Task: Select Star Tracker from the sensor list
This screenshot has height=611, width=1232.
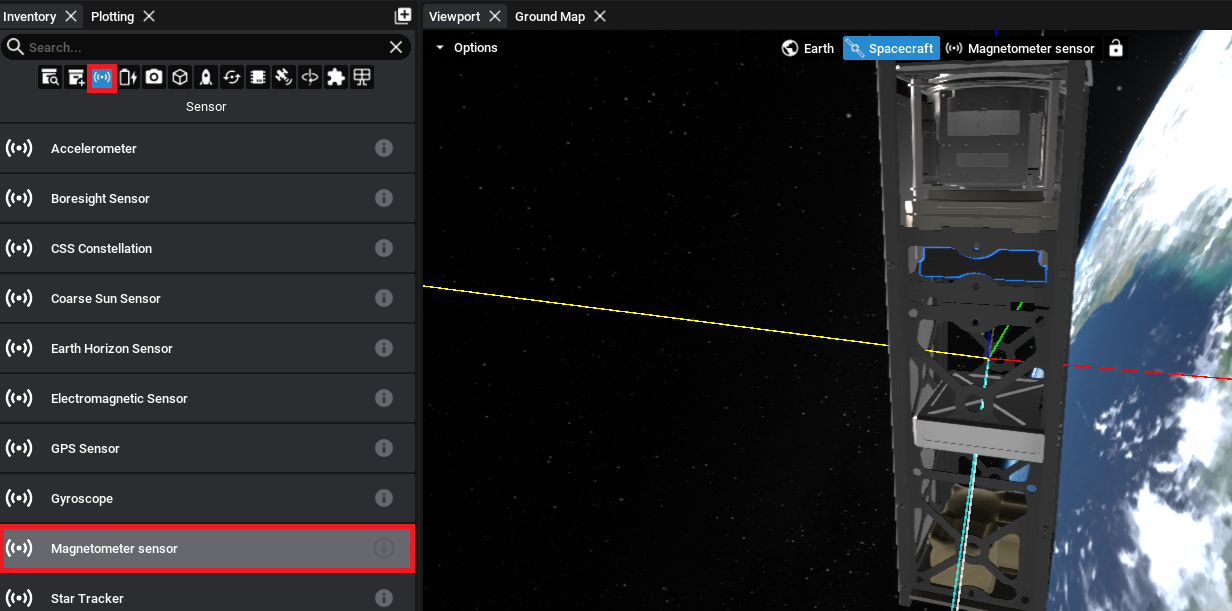Action: (x=87, y=598)
